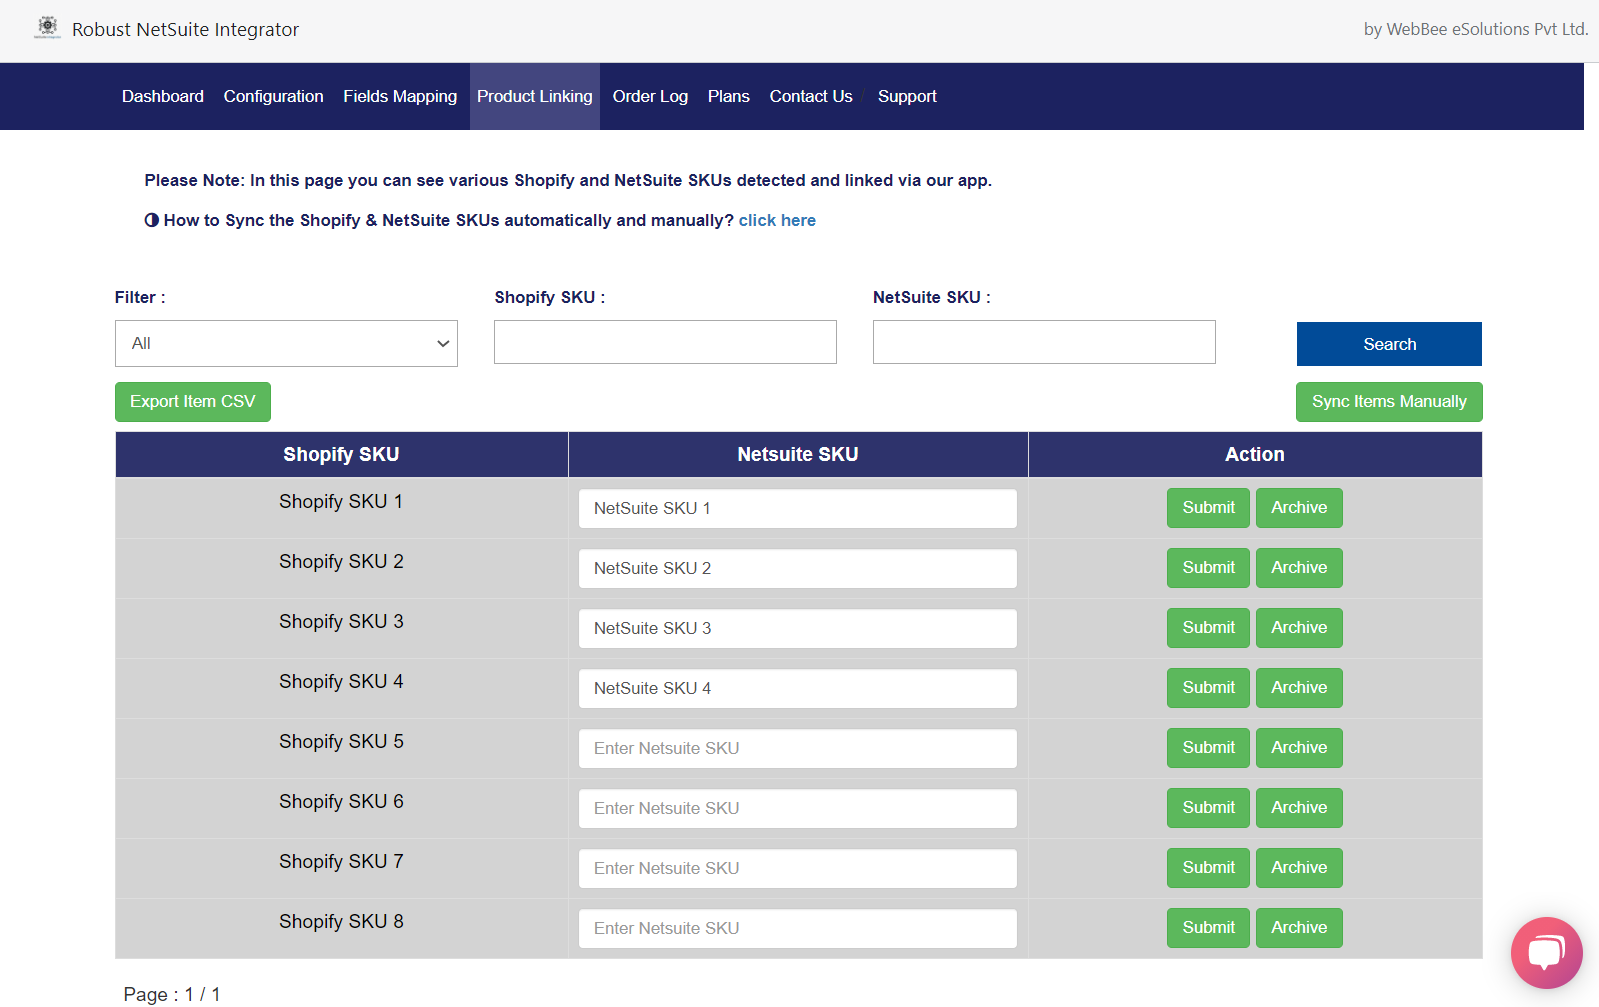
Task: Click the 'Shopify SKU 1' cell text
Action: 341,502
